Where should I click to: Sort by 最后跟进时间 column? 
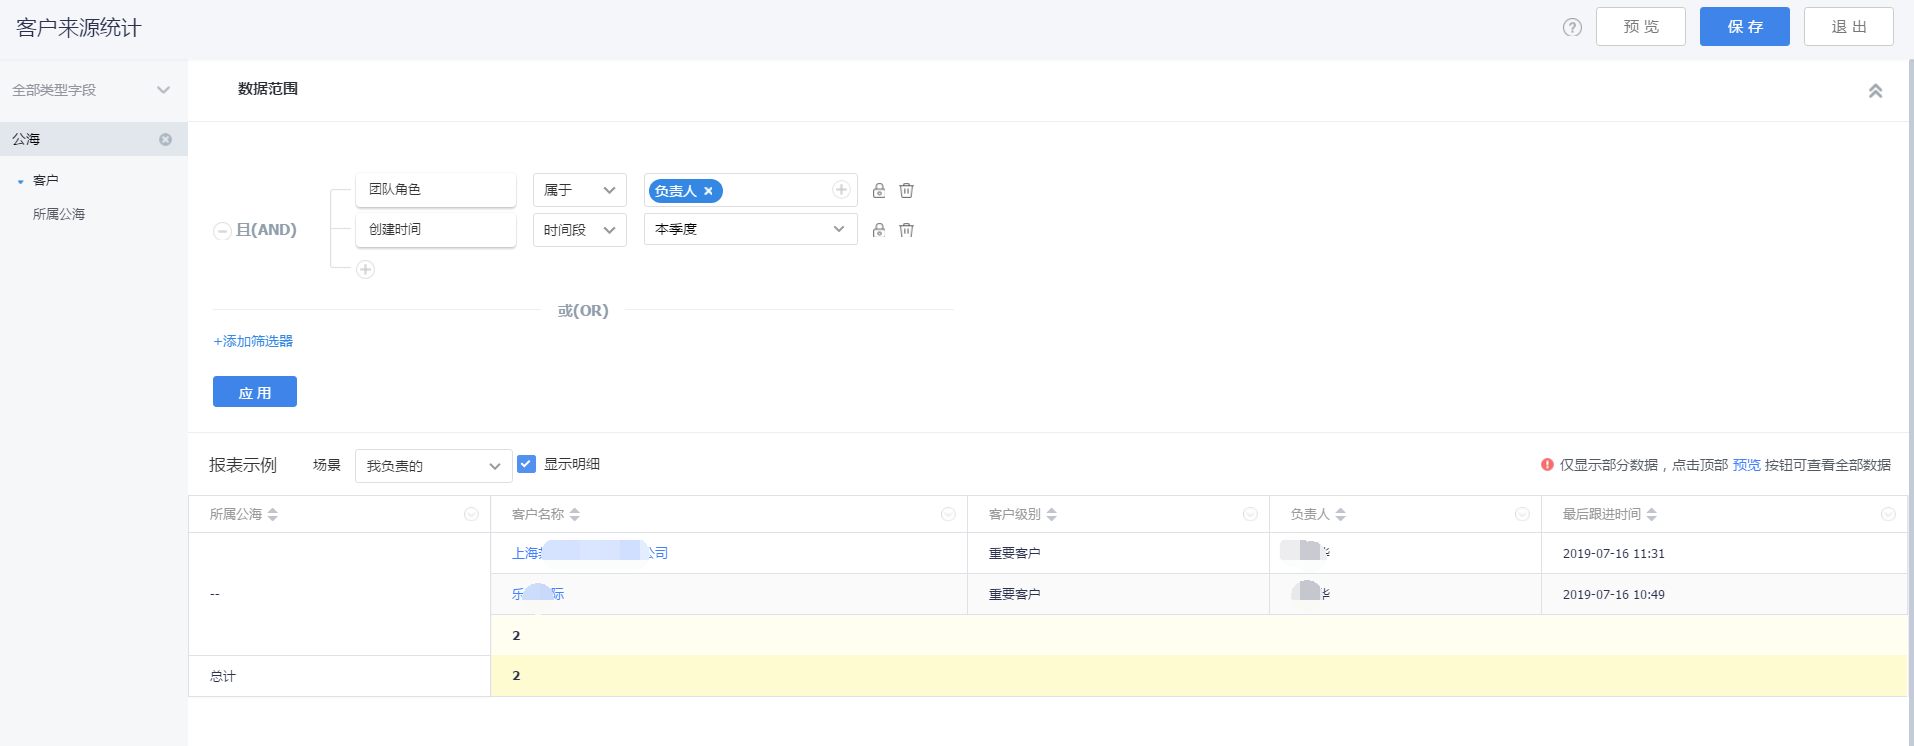1652,514
